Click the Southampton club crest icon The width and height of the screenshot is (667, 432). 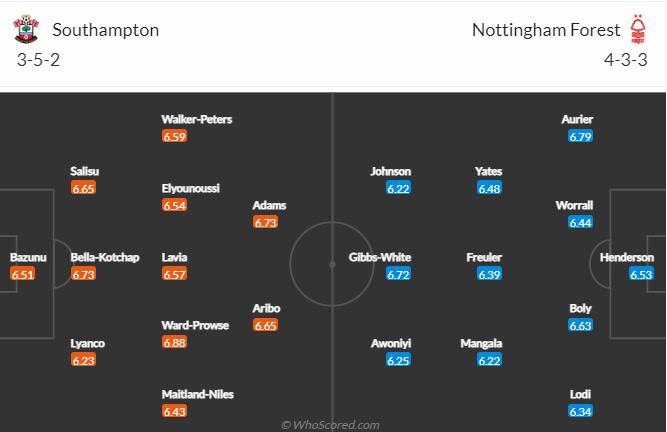pyautogui.click(x=26, y=29)
